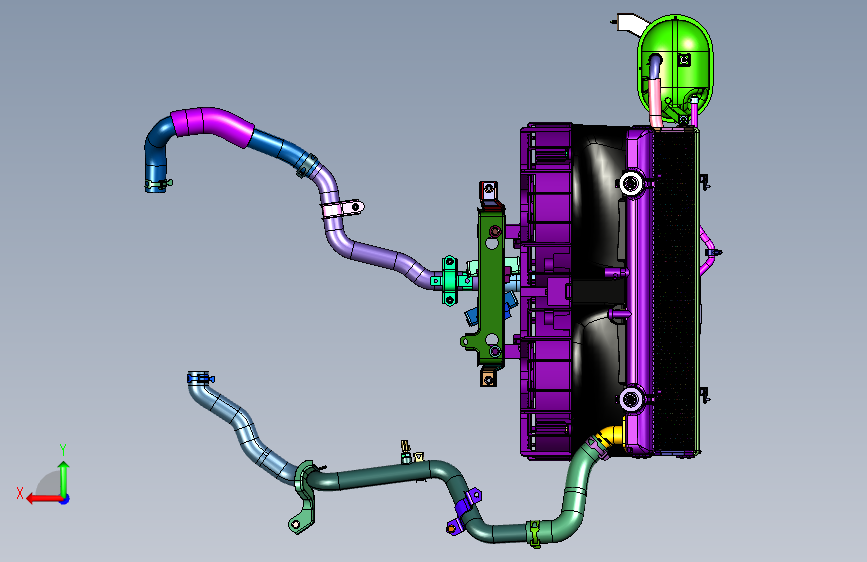The image size is (867, 562).
Task: Pick the white clamp with tab on the upper hose
Action: 343,210
